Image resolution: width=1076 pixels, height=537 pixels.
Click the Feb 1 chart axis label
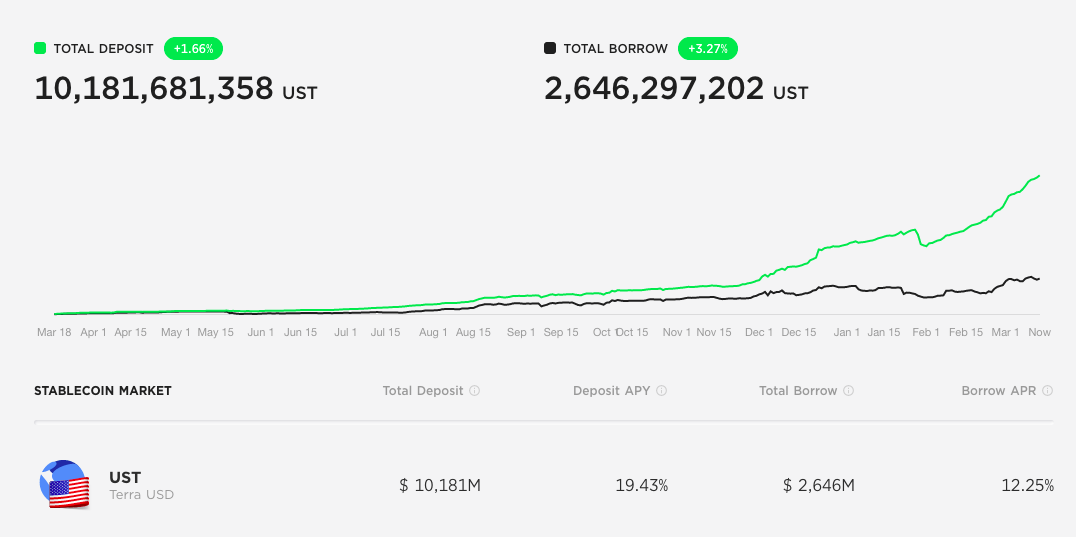point(926,332)
